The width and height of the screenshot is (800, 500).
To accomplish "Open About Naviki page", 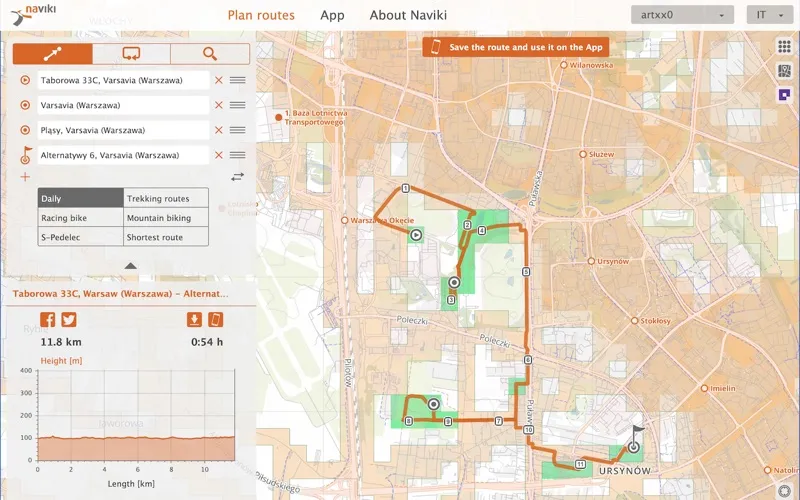I will pos(408,15).
